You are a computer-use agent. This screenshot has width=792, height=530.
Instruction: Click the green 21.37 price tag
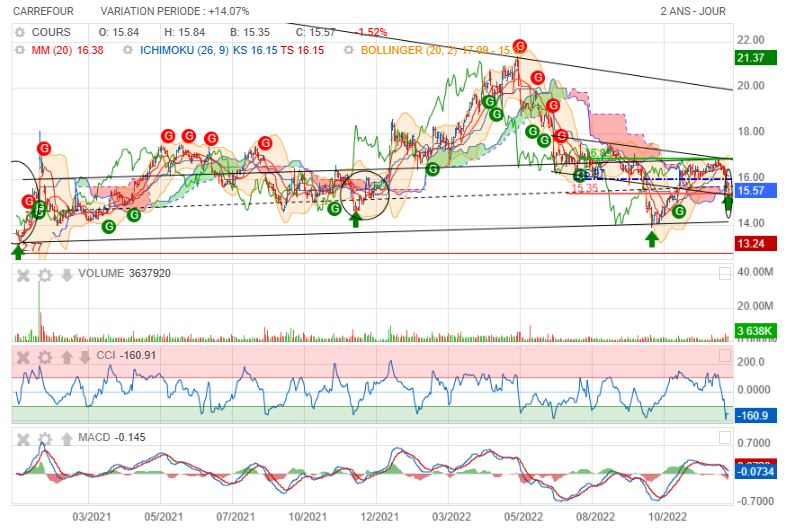(x=756, y=58)
